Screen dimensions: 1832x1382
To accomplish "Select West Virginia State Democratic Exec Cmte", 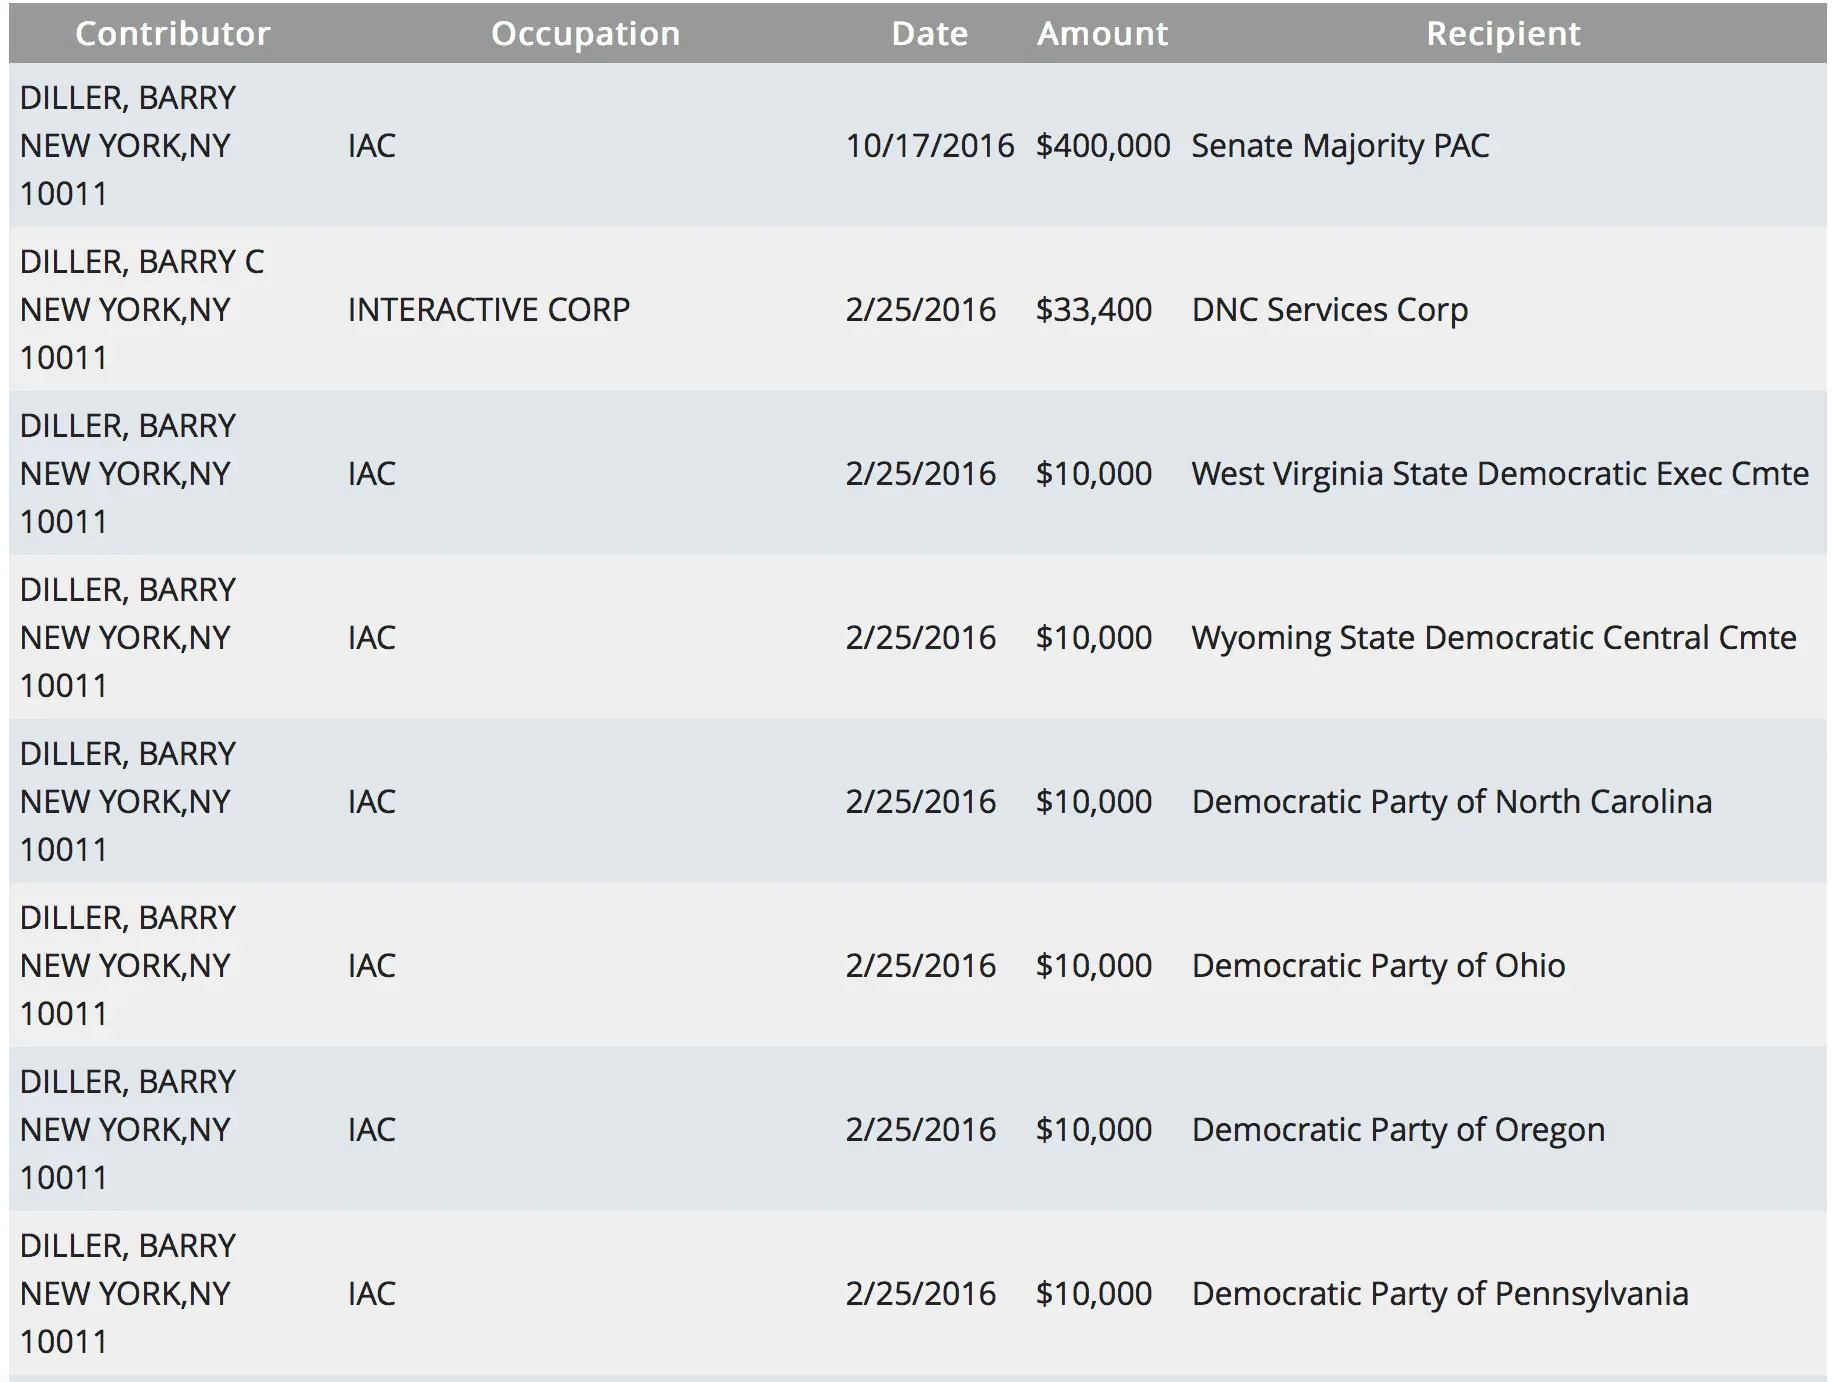I will pyautogui.click(x=1499, y=474).
